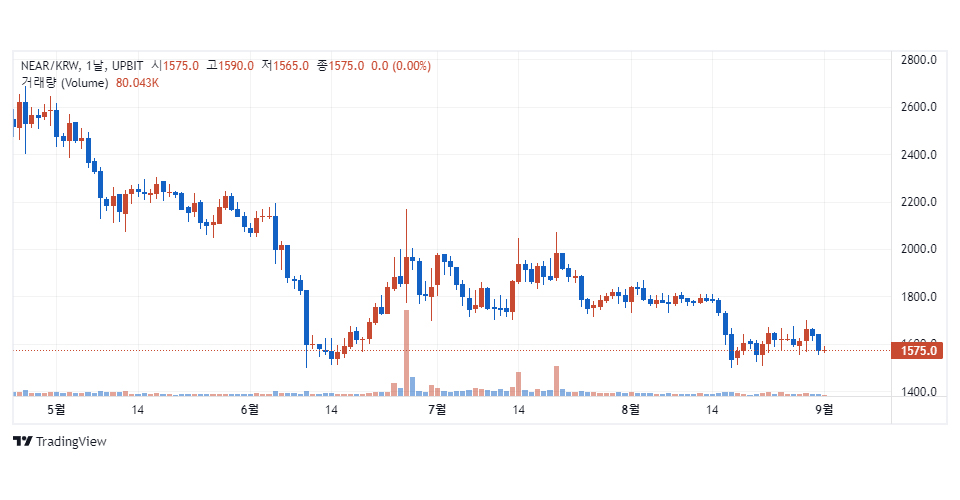Click the high price value 고1590.0

230,66
